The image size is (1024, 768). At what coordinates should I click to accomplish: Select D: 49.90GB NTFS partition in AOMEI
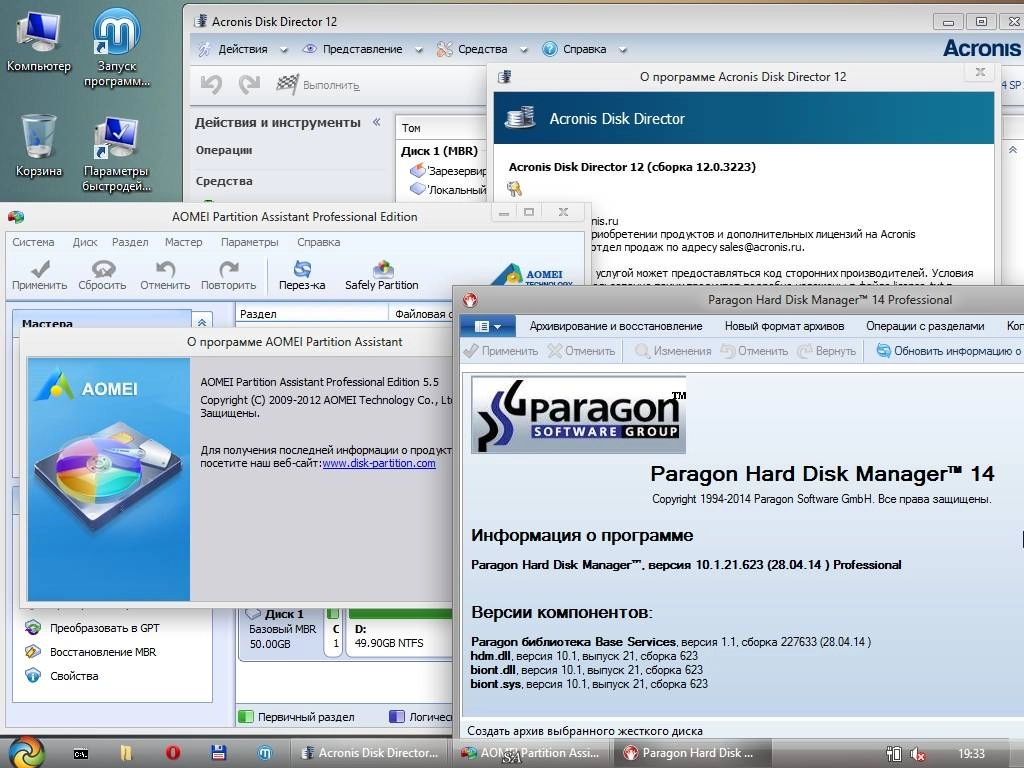click(x=400, y=632)
